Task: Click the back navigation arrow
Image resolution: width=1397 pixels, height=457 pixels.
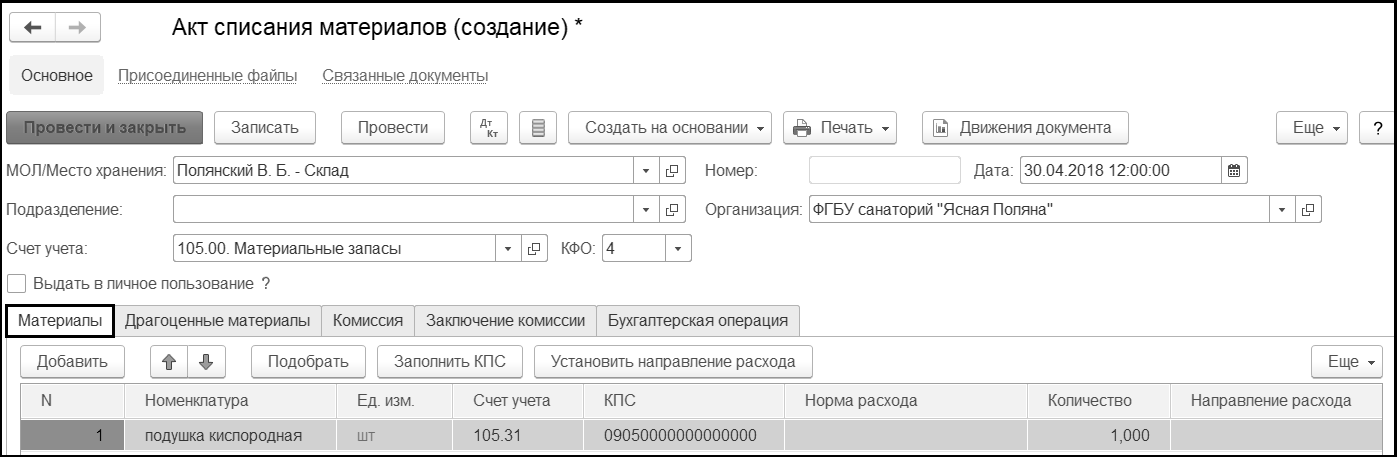Action: (32, 29)
